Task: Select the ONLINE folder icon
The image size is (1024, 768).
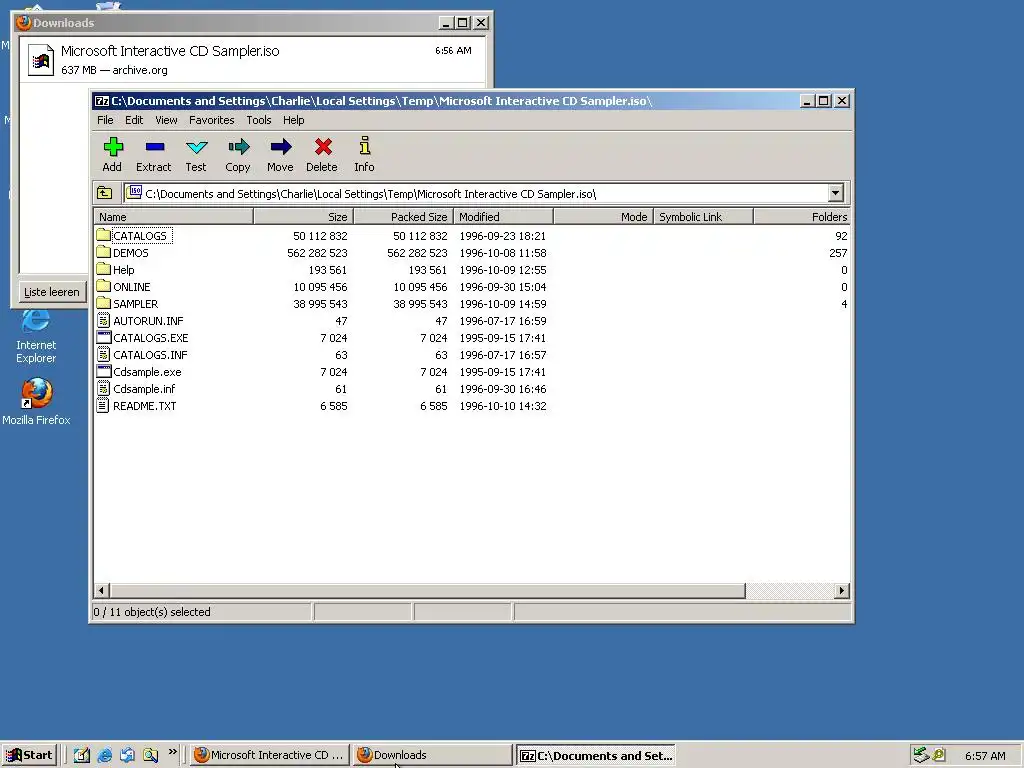Action: 103,286
